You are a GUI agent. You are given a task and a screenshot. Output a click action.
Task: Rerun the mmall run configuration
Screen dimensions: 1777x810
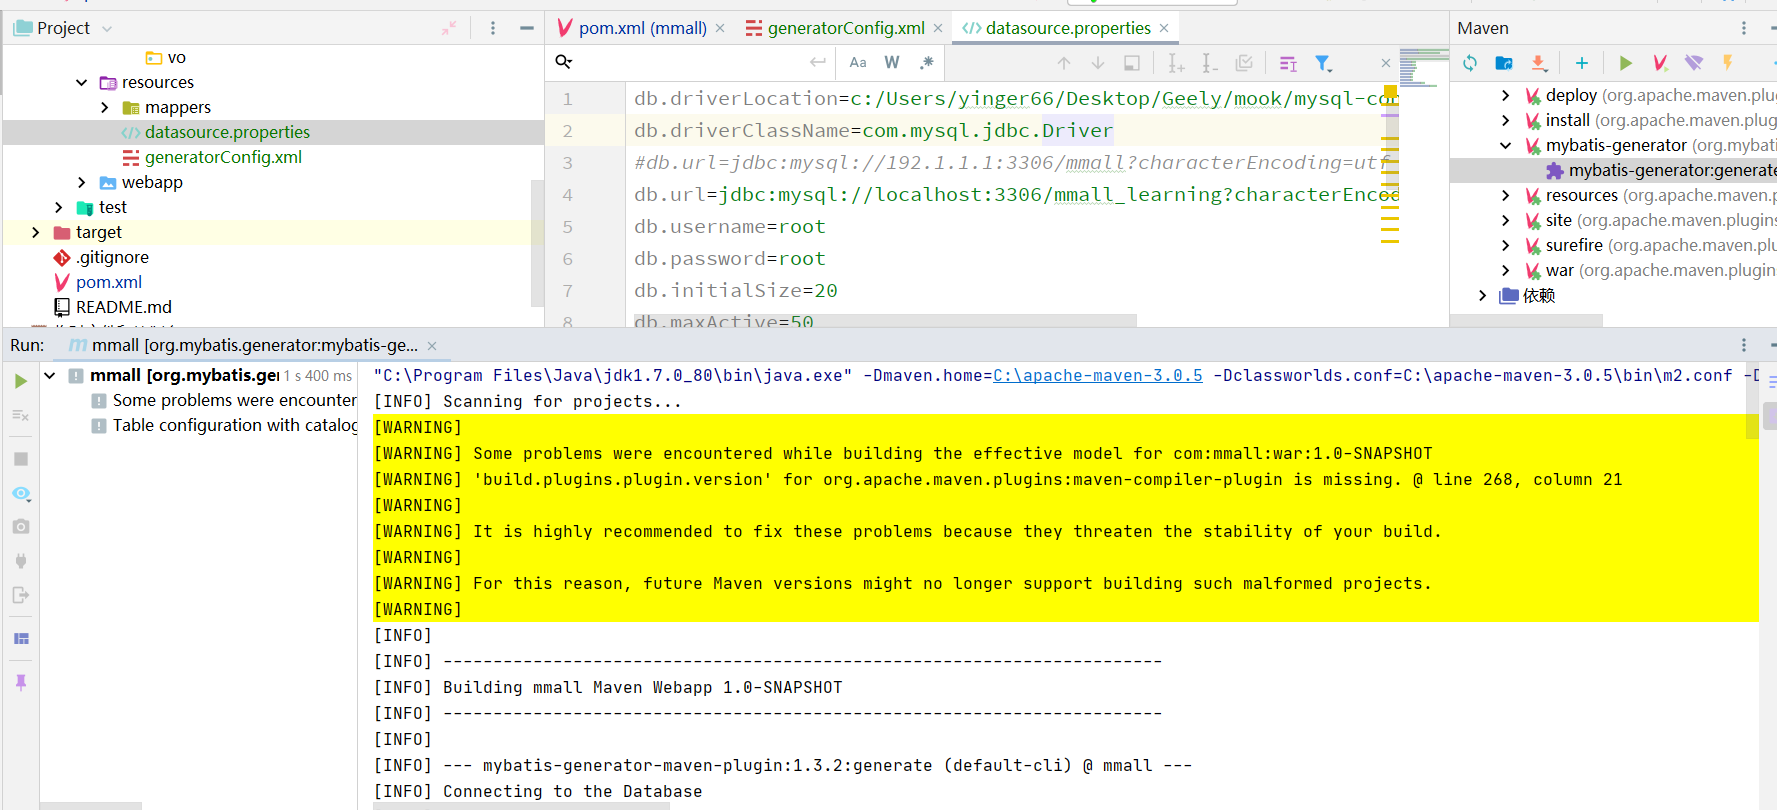(21, 381)
